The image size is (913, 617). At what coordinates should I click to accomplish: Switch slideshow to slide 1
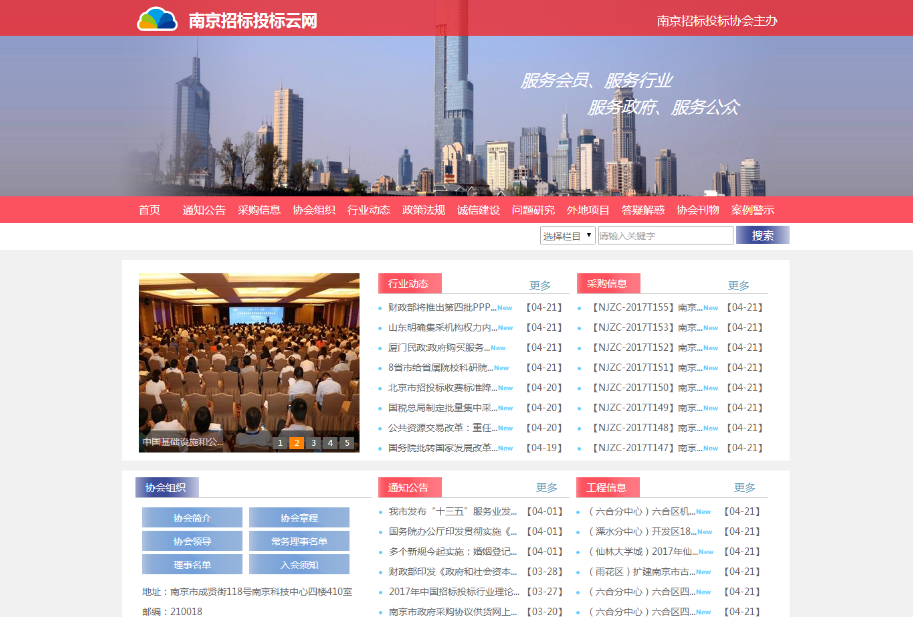(x=280, y=443)
